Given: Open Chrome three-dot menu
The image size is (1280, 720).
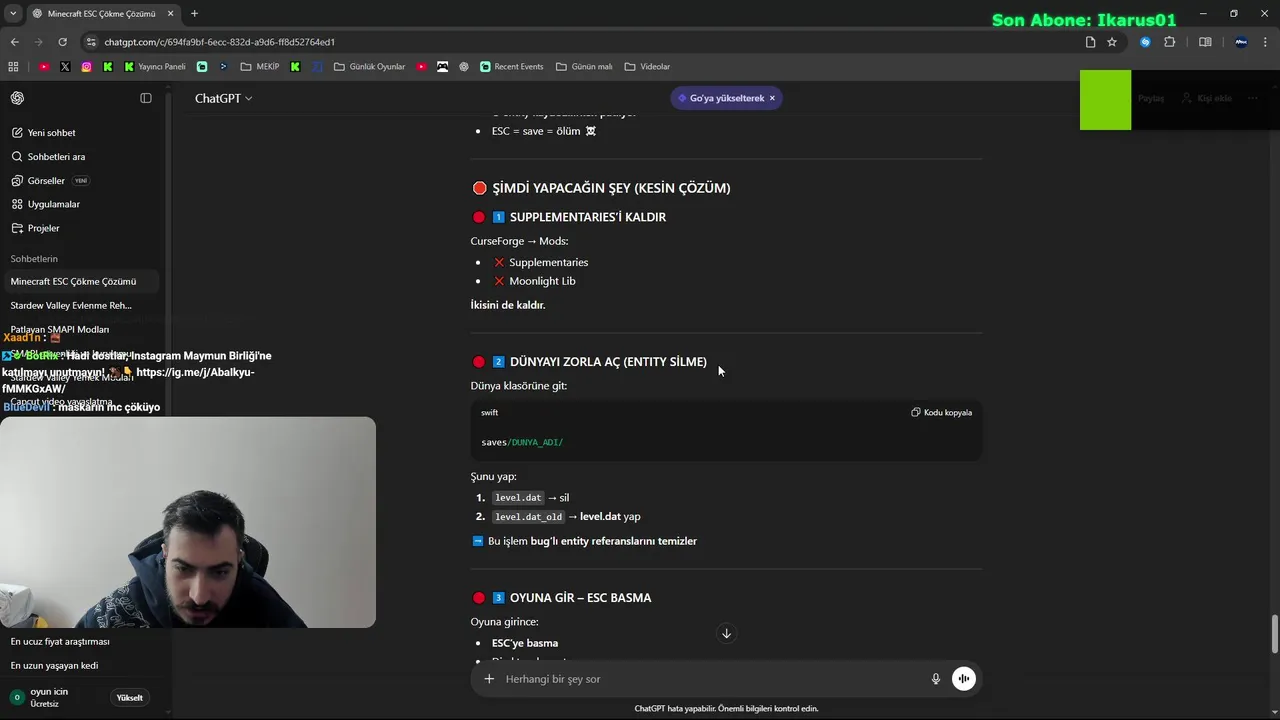Looking at the screenshot, I should (1266, 42).
